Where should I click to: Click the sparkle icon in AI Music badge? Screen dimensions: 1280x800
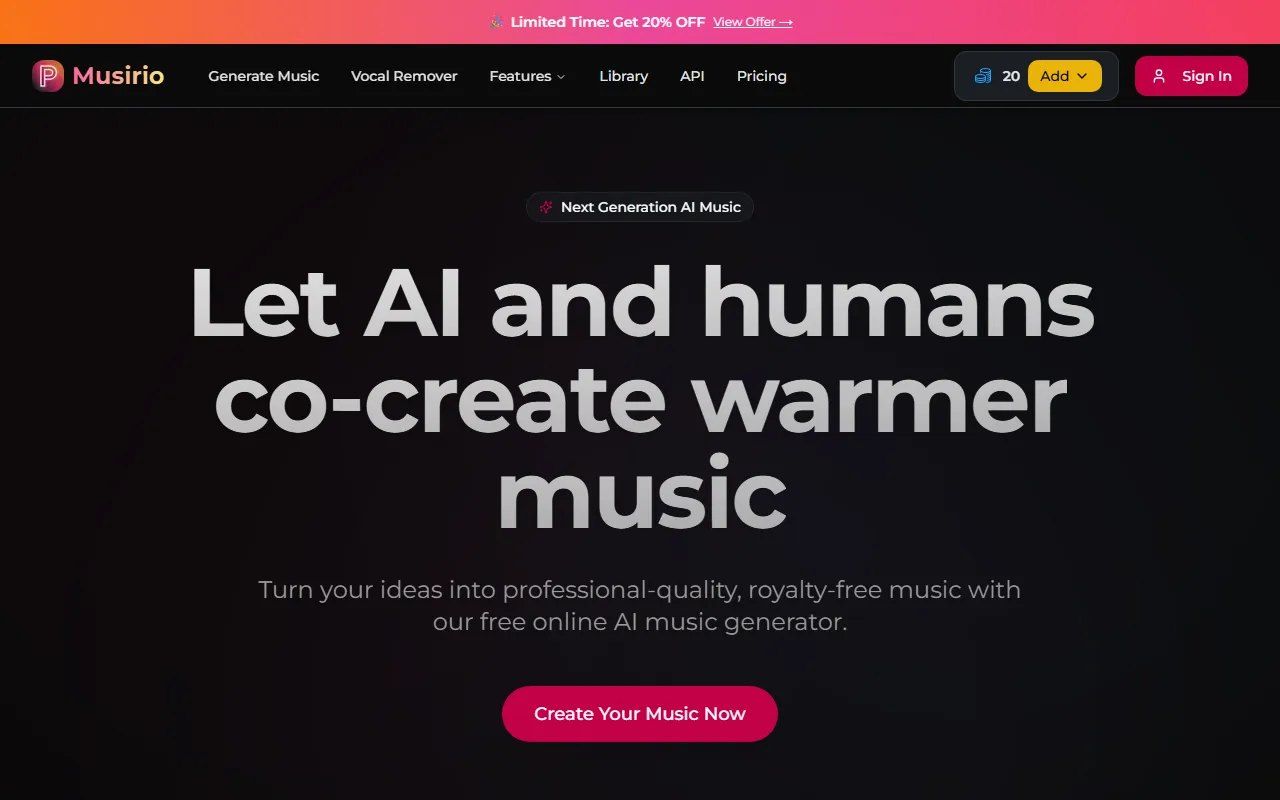(546, 207)
